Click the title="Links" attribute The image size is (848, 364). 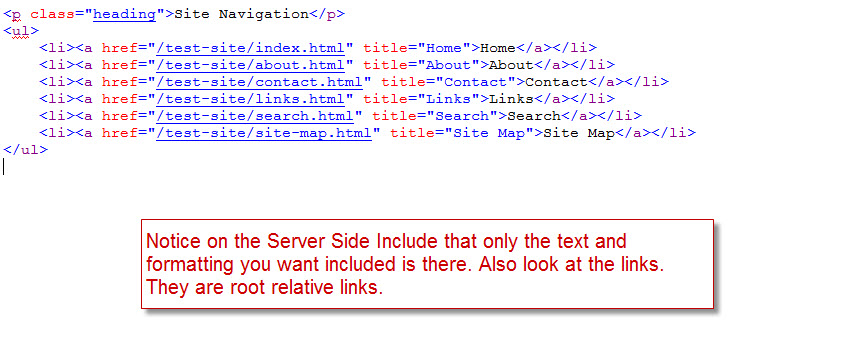coord(421,99)
